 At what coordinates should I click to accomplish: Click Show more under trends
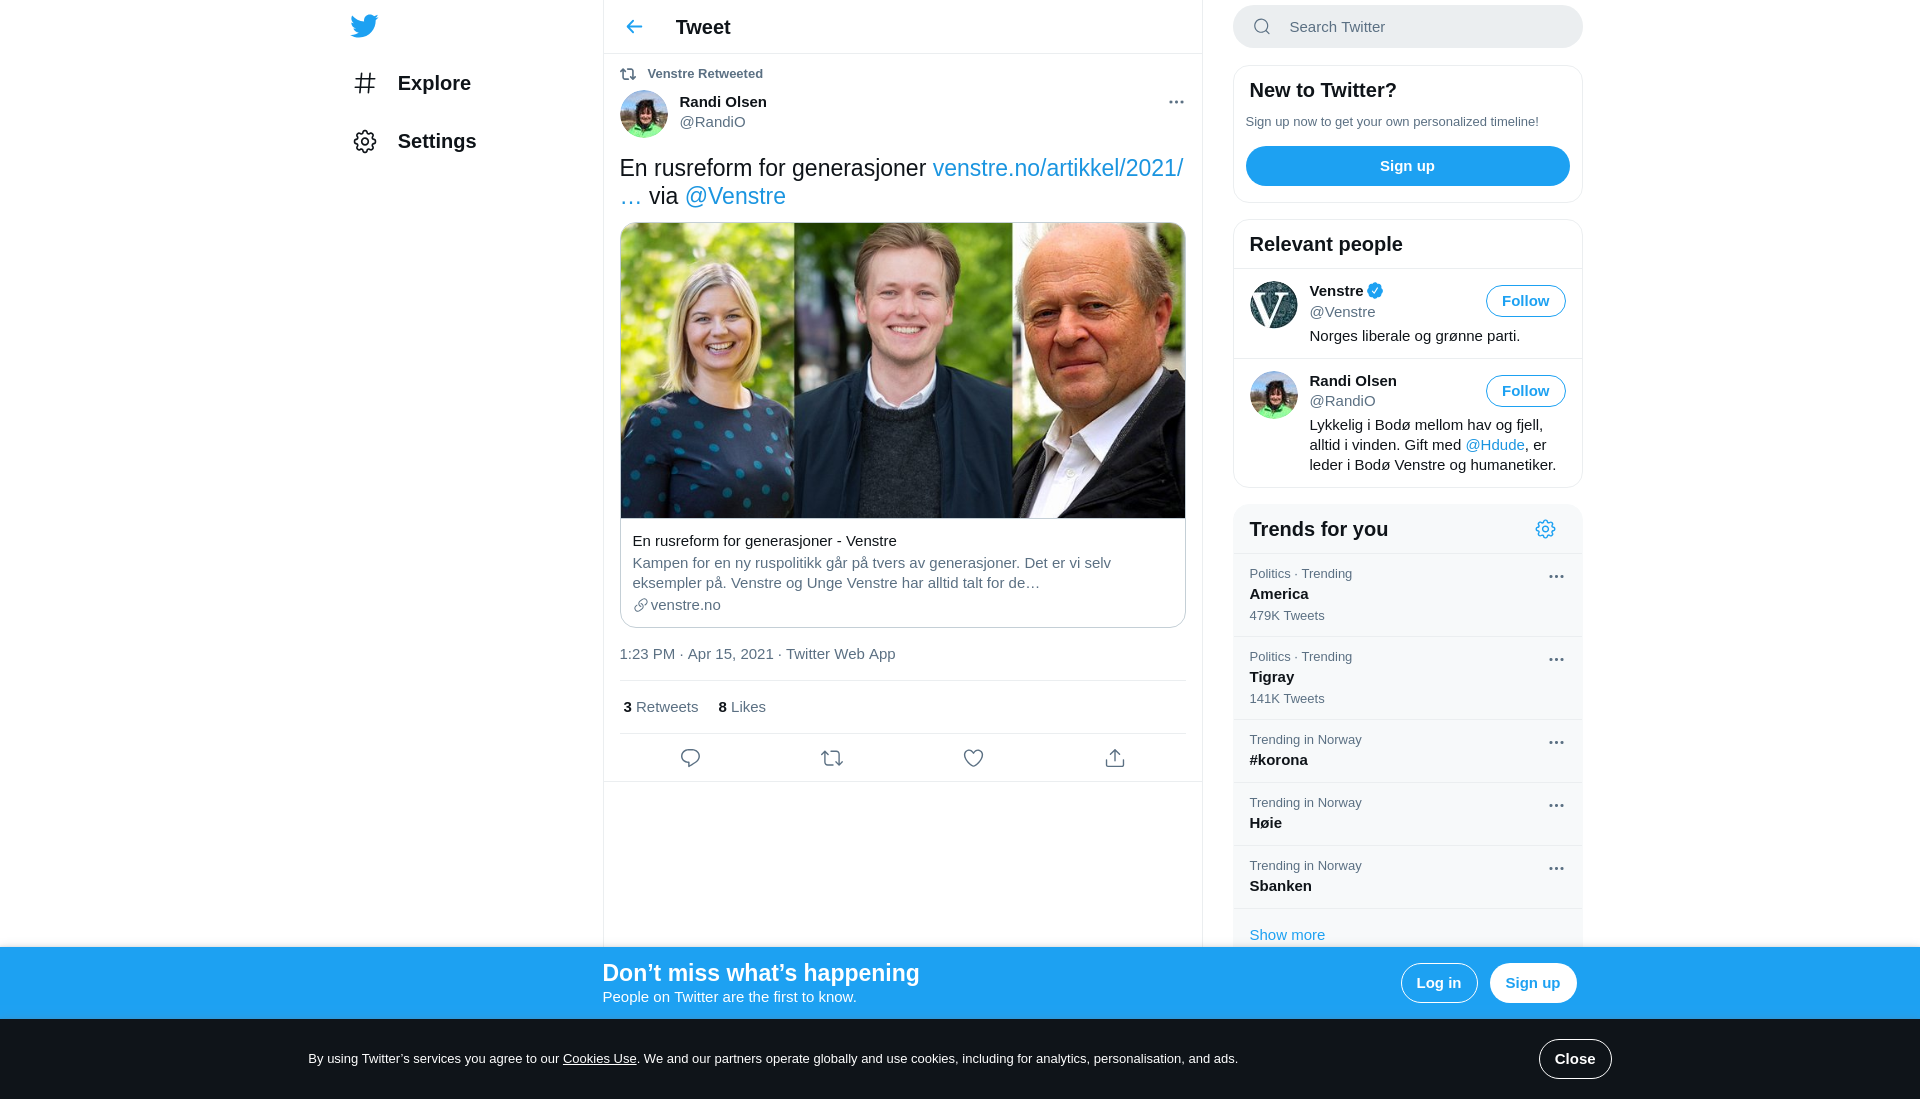(1286, 935)
